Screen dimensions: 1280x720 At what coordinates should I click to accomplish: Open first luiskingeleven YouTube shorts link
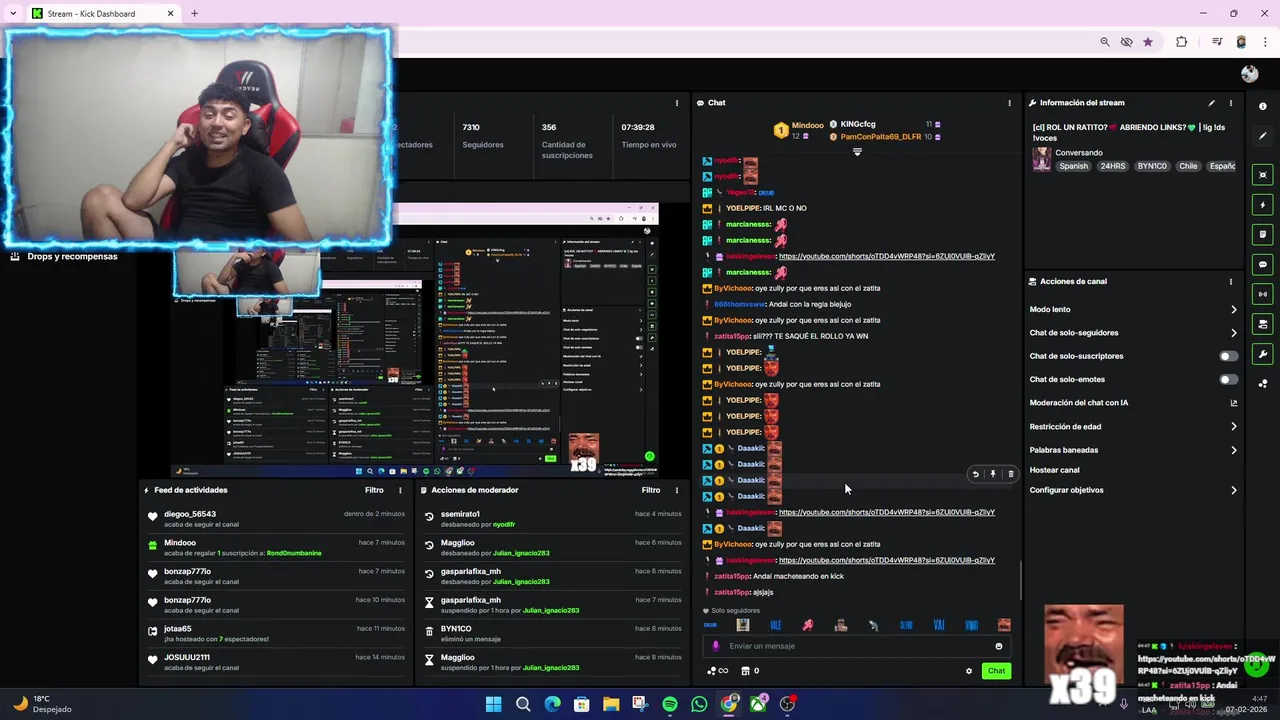pos(886,257)
